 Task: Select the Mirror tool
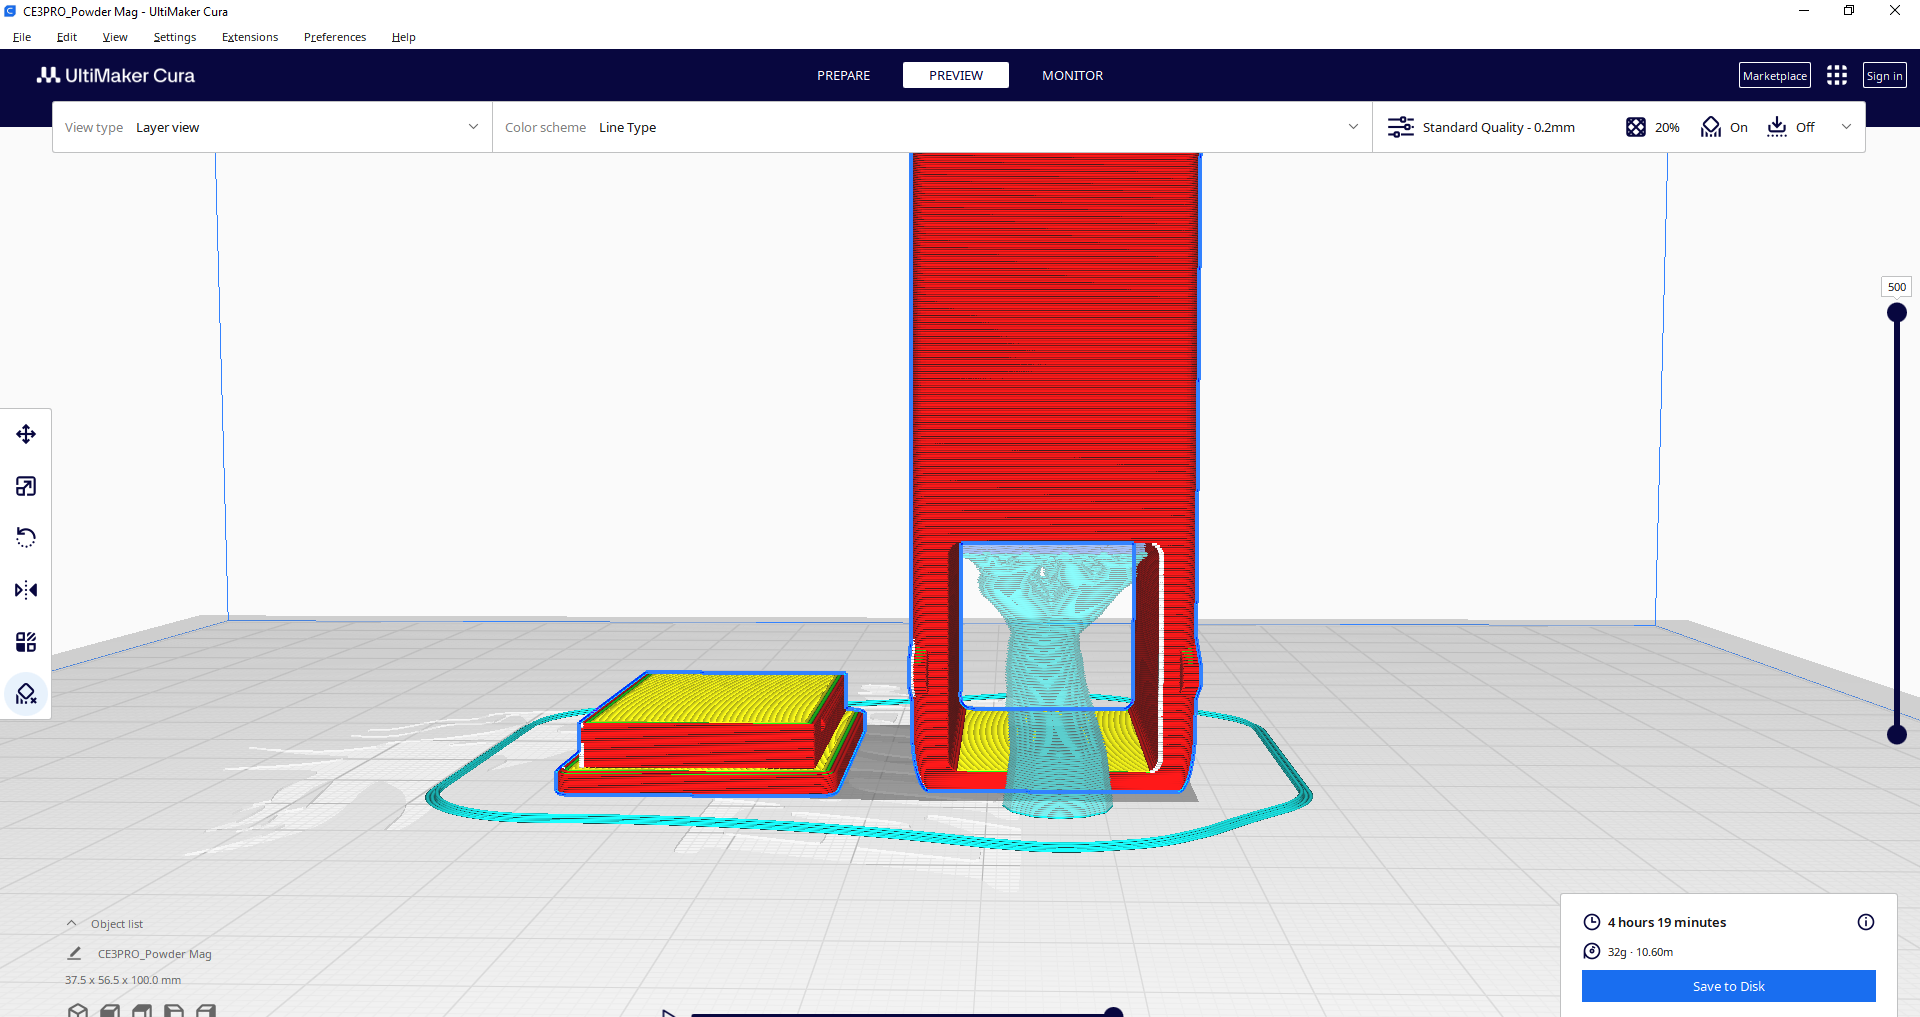point(26,590)
